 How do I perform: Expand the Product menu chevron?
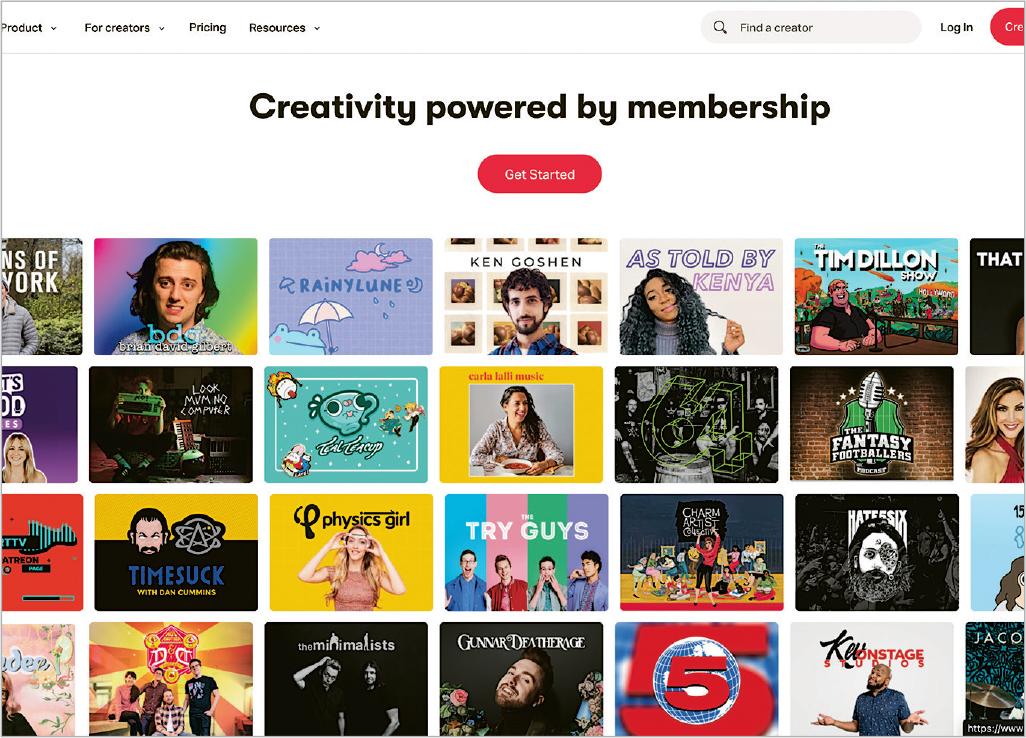tap(54, 28)
